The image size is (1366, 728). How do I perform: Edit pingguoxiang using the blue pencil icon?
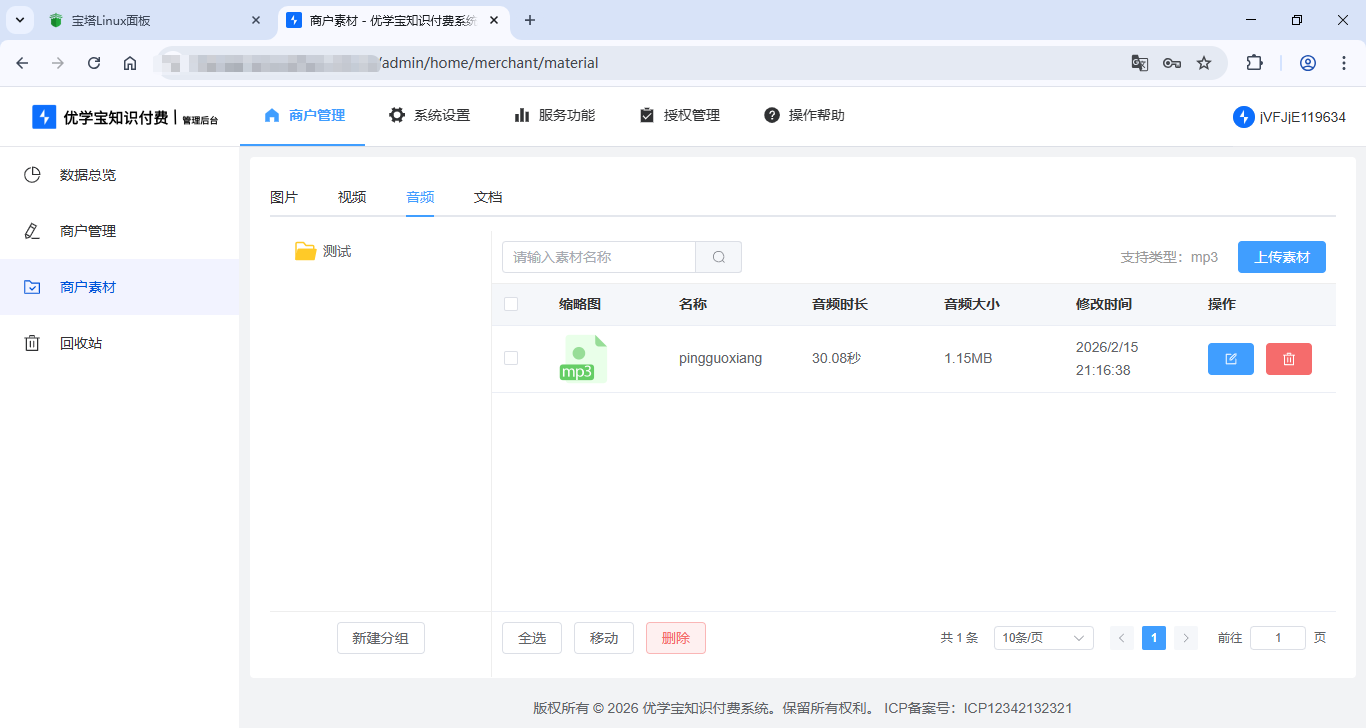pos(1230,358)
